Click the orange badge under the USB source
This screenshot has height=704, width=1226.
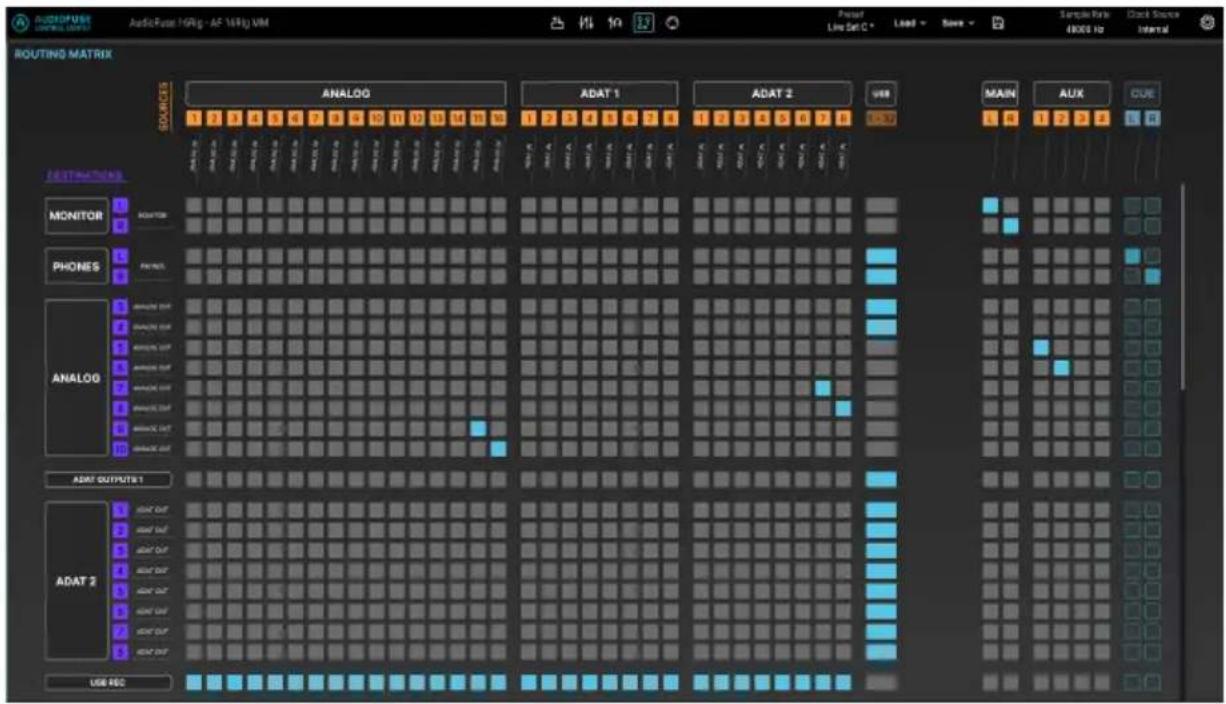881,119
